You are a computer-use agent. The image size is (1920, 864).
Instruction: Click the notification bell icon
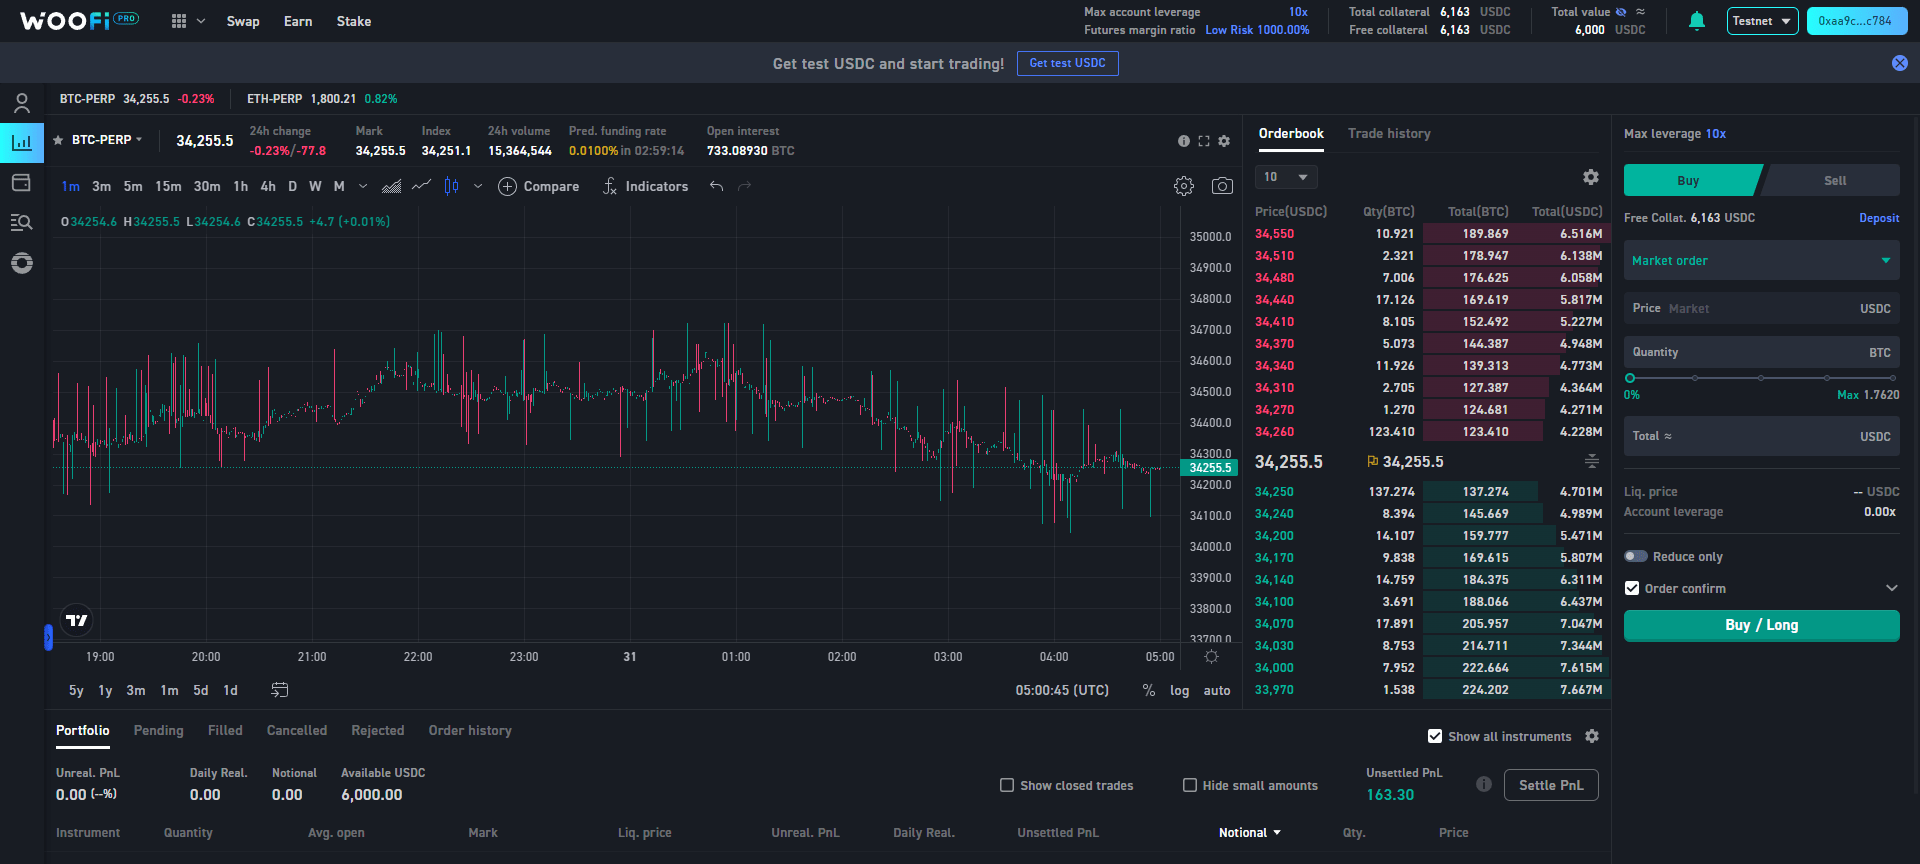1696,21
